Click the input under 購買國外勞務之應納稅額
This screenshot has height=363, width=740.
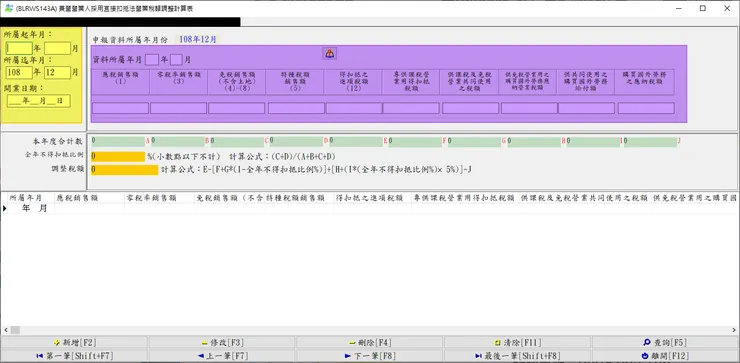[646, 108]
